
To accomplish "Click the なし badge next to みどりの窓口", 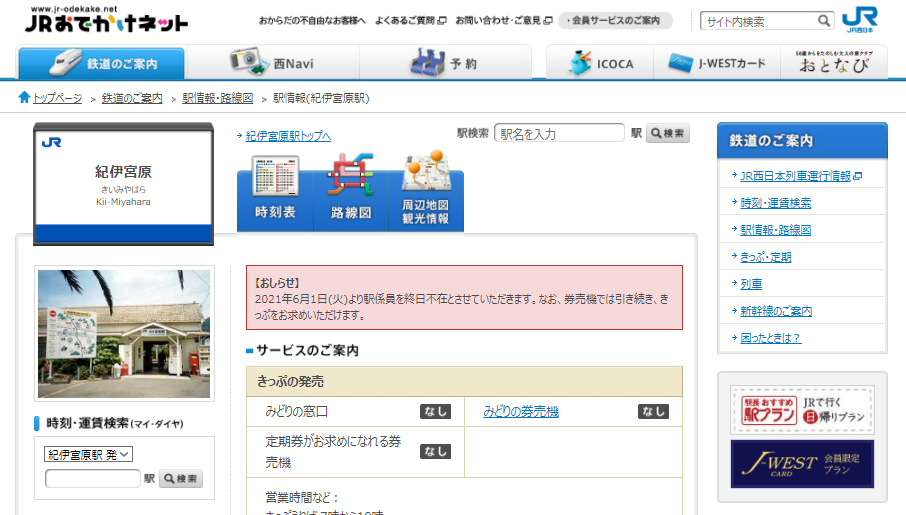I will click(435, 412).
